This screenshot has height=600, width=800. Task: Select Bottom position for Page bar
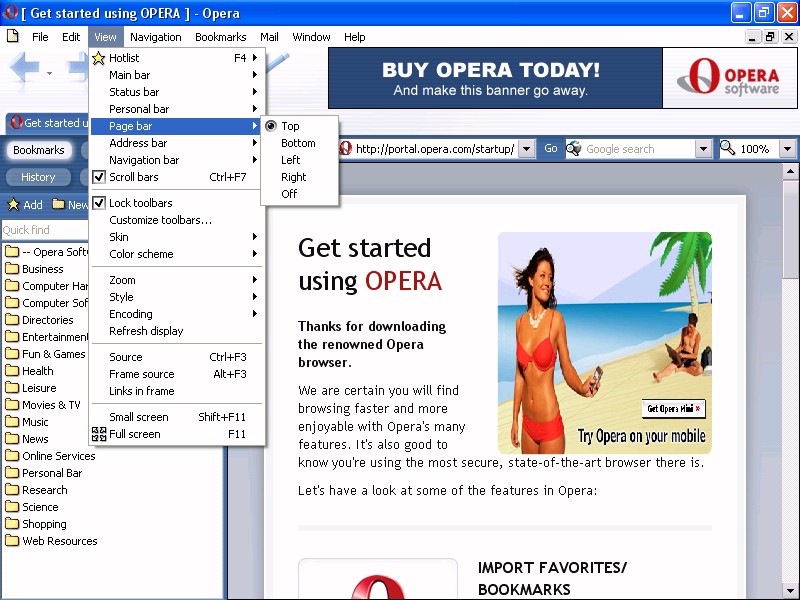299,143
